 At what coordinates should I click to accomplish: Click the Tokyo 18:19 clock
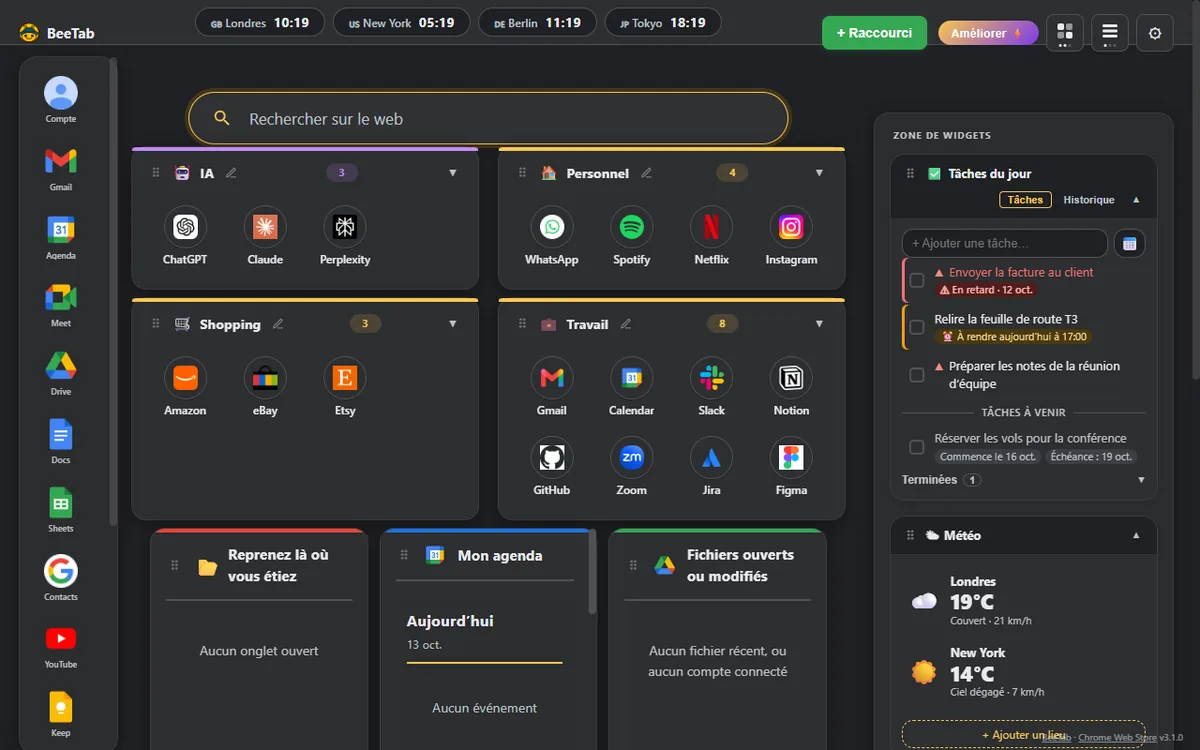click(x=663, y=23)
